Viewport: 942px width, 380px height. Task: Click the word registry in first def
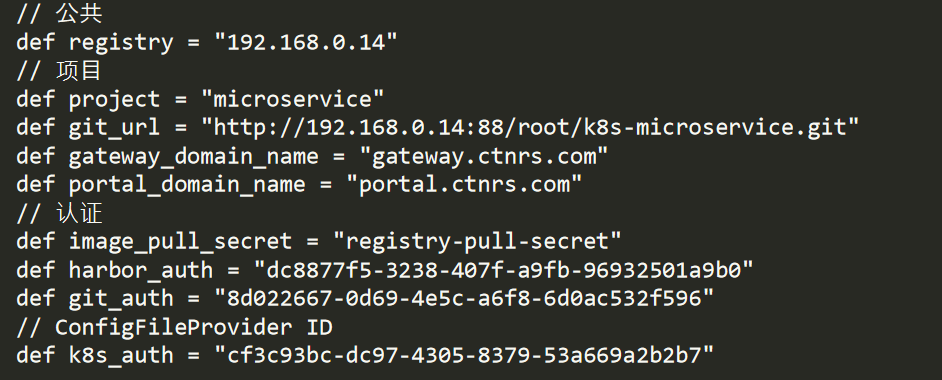click(x=121, y=44)
